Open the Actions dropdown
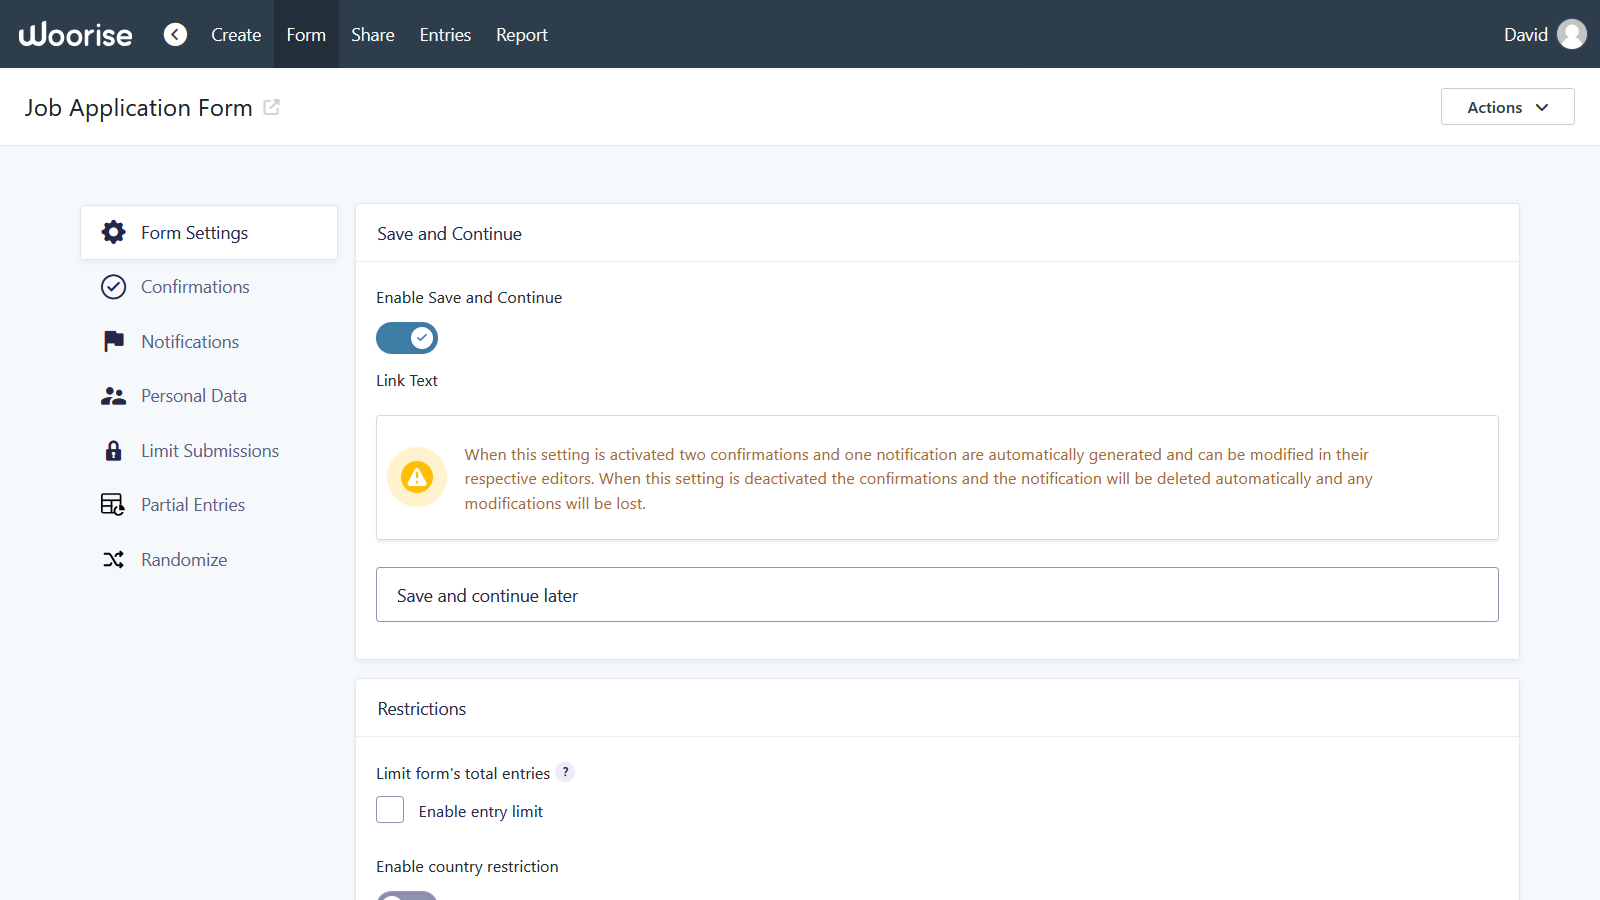 1507,107
